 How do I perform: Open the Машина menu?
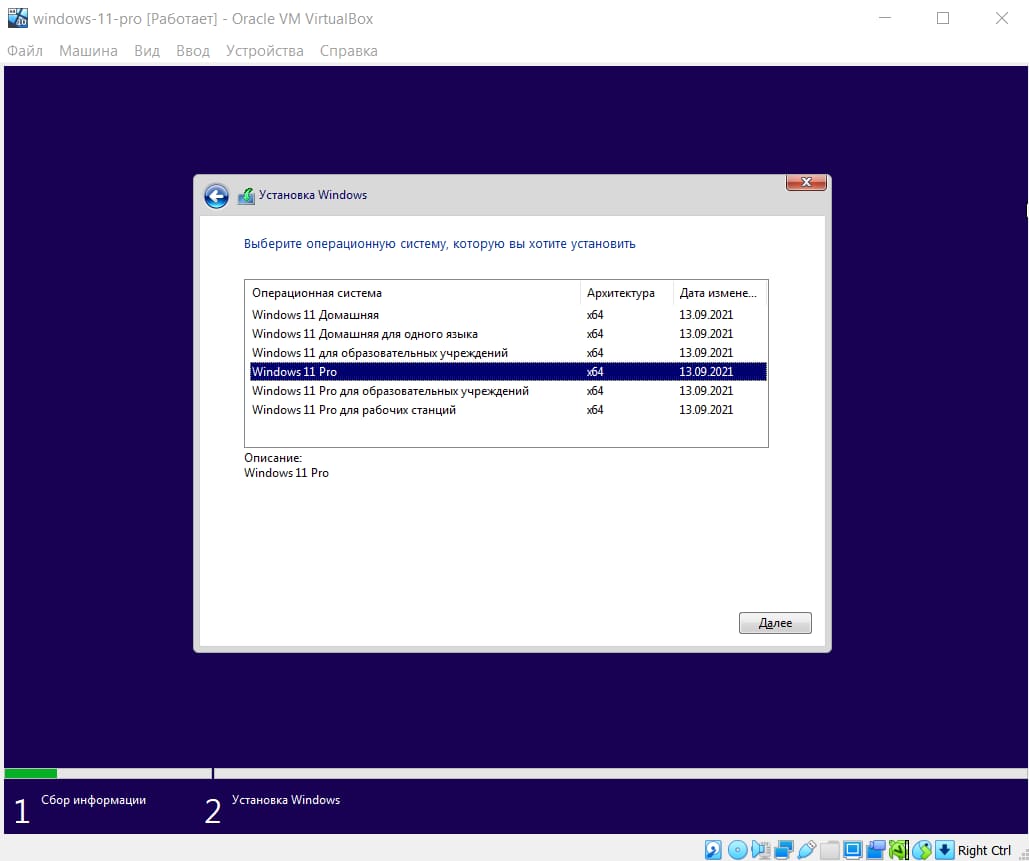(89, 51)
